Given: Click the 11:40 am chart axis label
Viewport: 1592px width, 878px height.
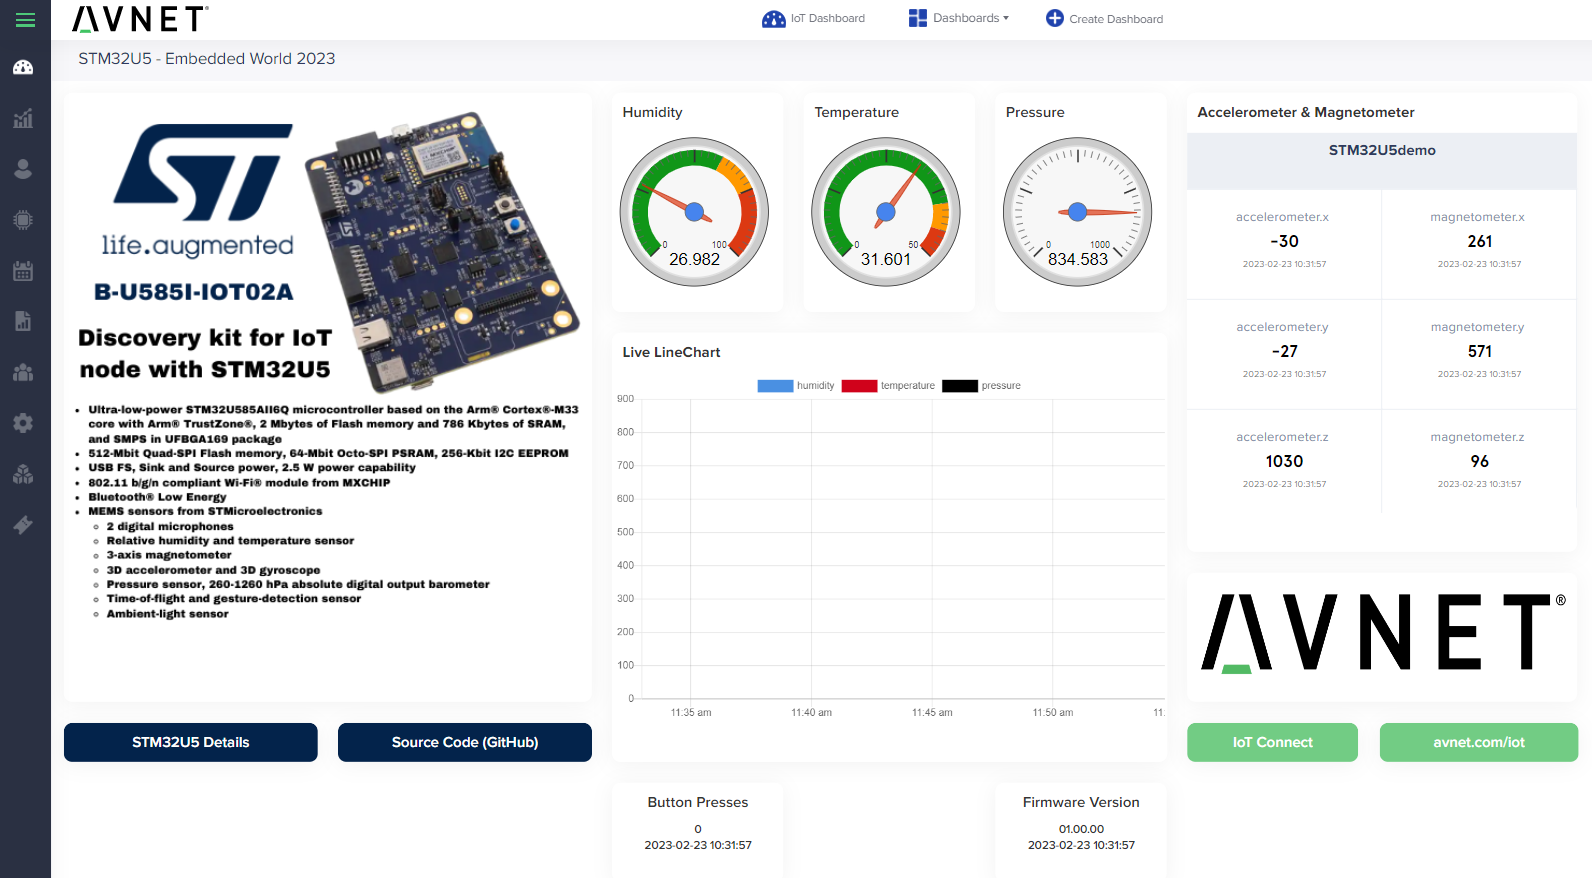Looking at the screenshot, I should (811, 713).
